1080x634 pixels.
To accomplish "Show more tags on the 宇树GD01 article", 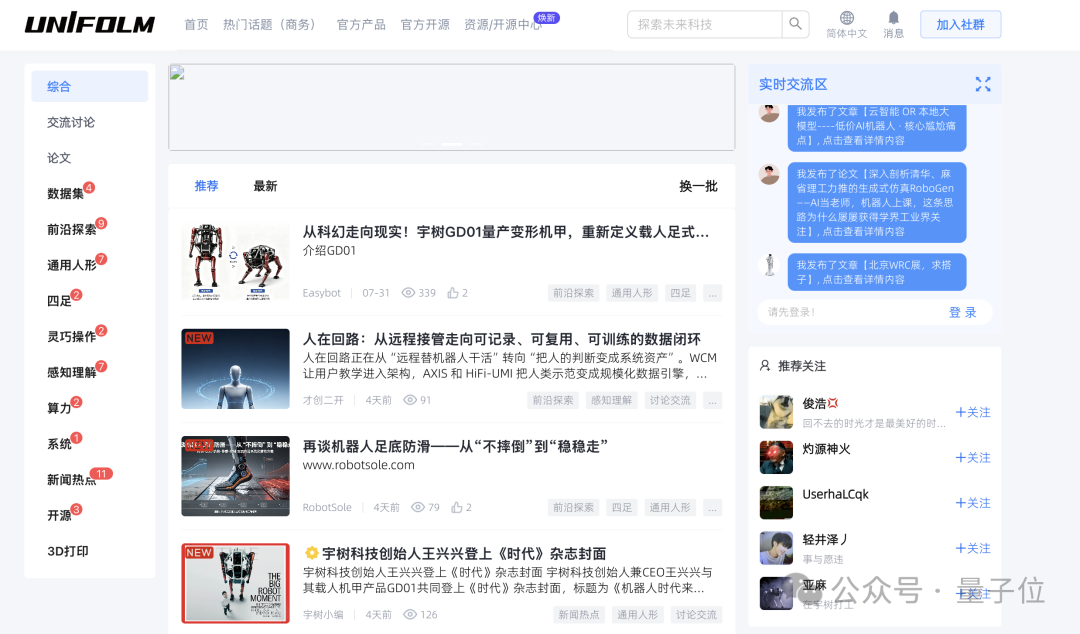I will [713, 293].
